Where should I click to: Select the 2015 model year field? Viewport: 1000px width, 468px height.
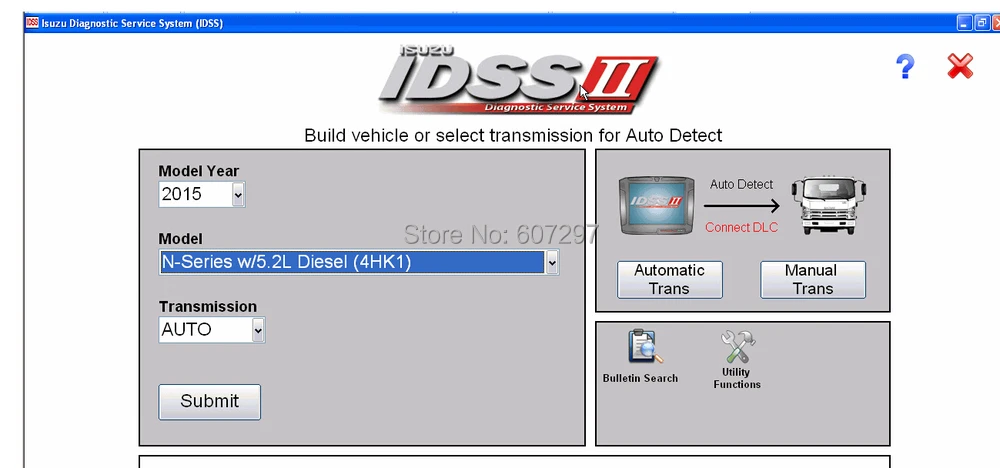coord(202,194)
